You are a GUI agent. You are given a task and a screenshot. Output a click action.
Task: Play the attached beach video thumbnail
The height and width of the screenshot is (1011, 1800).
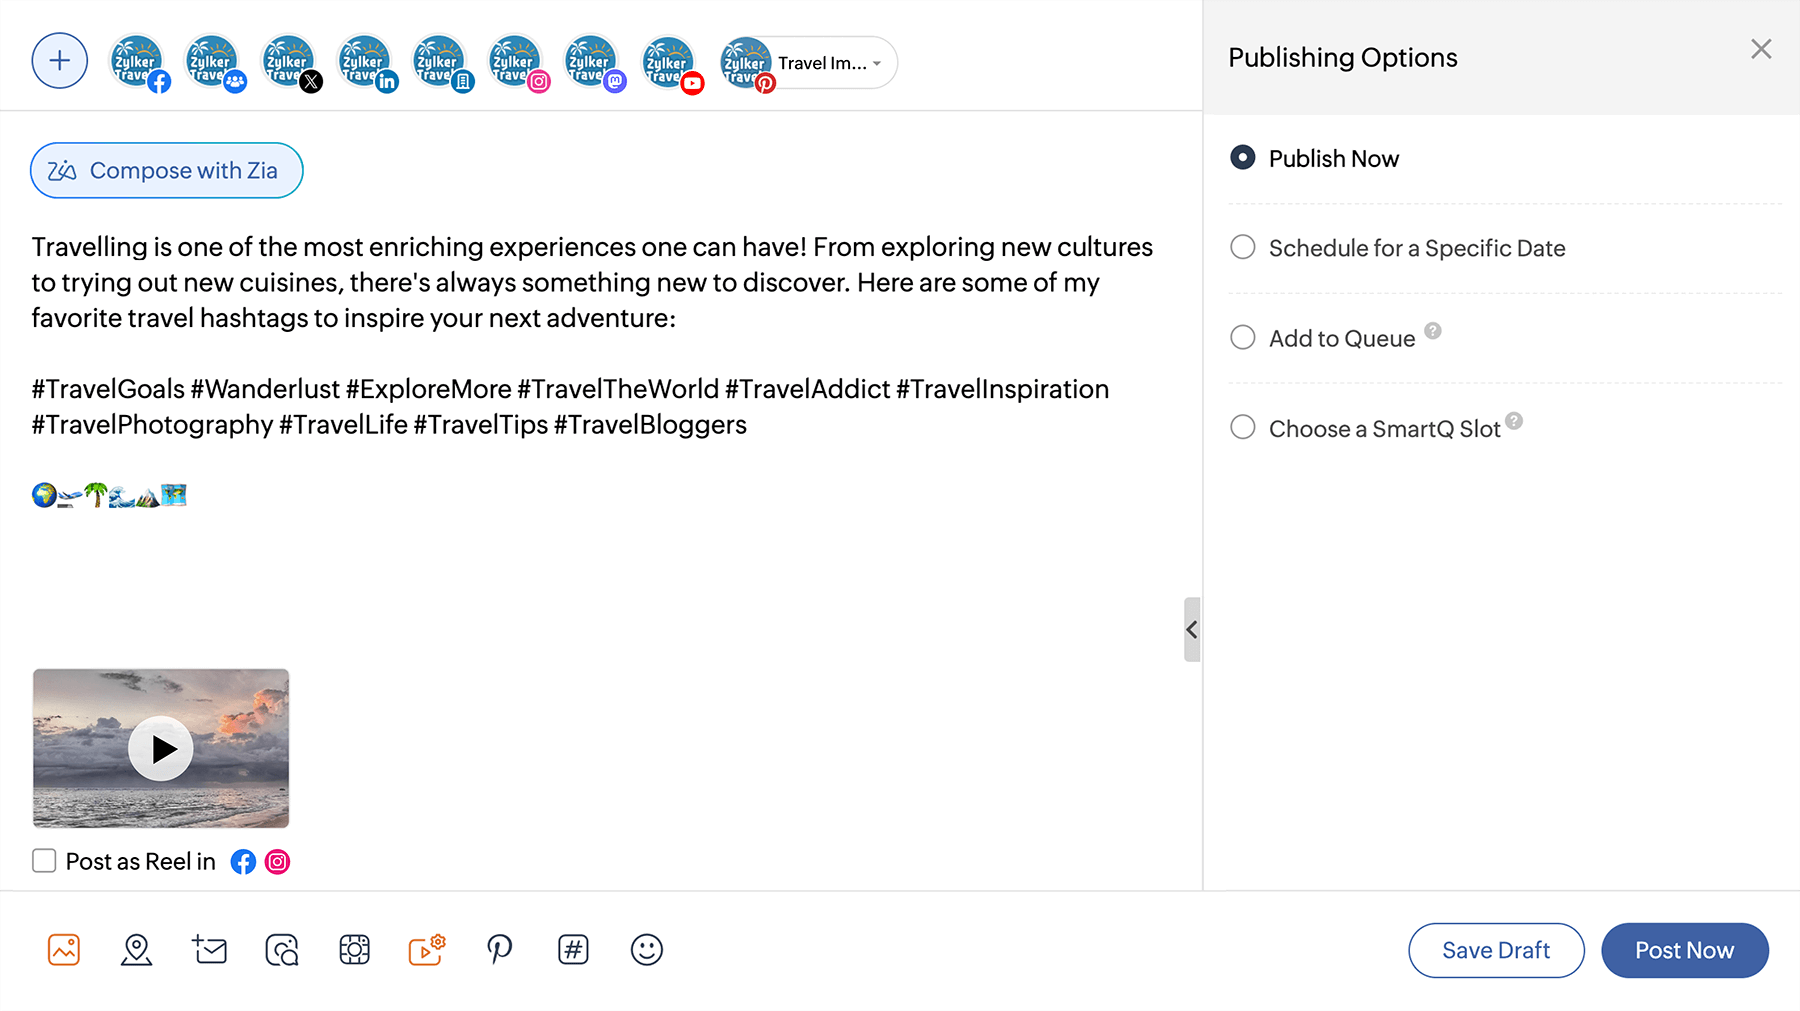[x=161, y=749]
